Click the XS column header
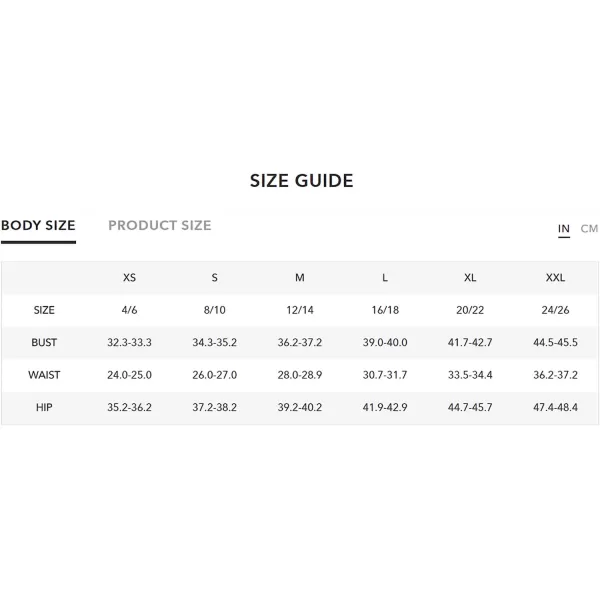The height and width of the screenshot is (600, 600). tap(129, 277)
